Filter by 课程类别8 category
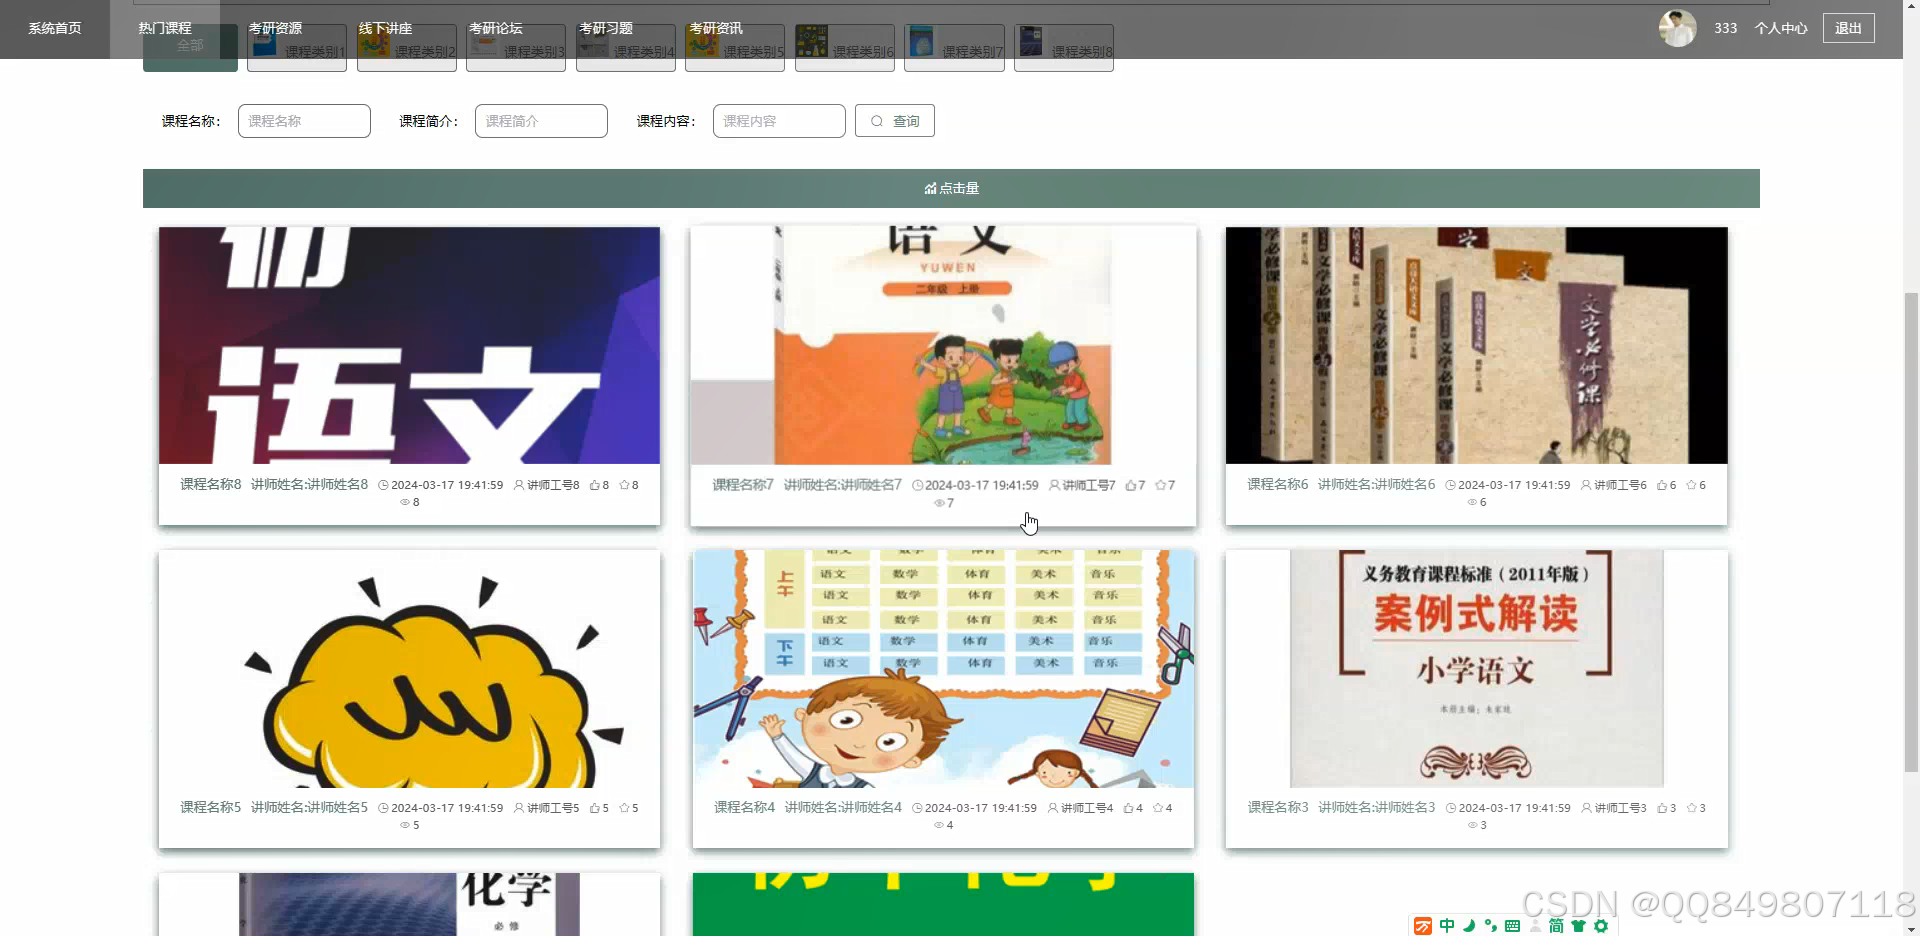The height and width of the screenshot is (936, 1920). pyautogui.click(x=1064, y=48)
